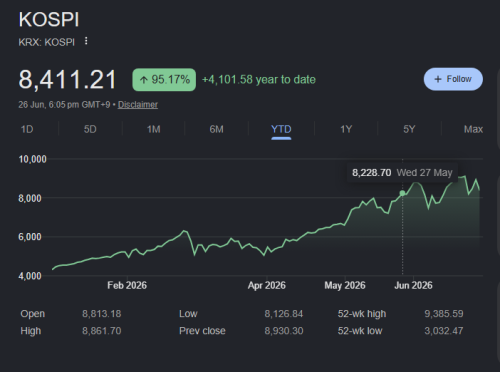Click the Prev close label
The image size is (500, 372).
202,331
